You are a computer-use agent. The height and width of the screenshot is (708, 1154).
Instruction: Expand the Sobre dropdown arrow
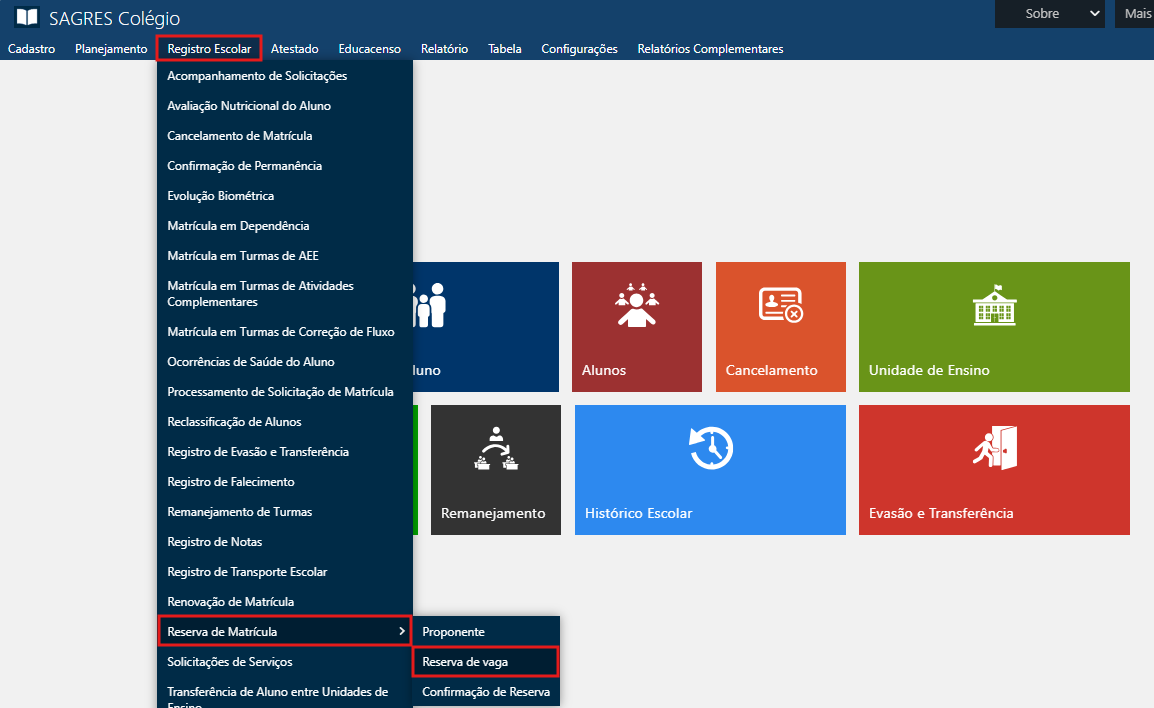pyautogui.click(x=1094, y=13)
